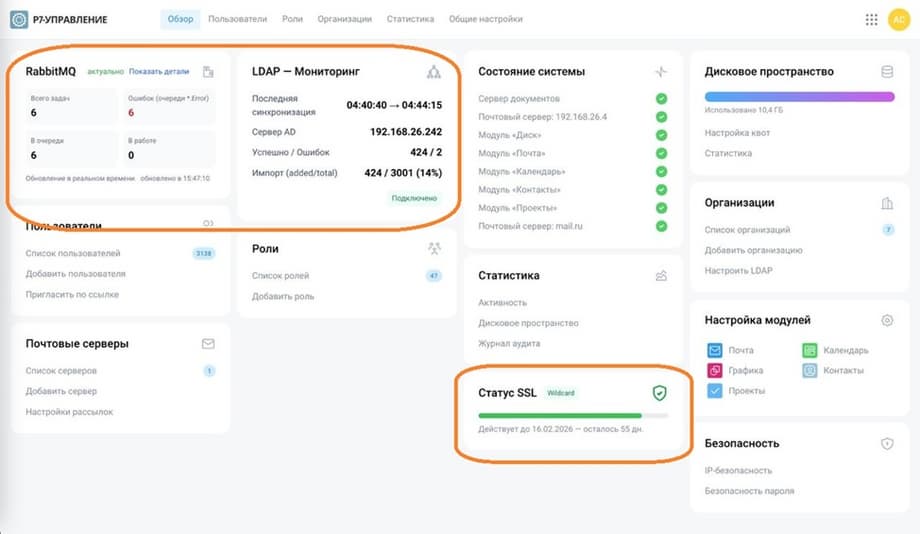Click the document server green checkmark
This screenshot has width=920, height=534.
click(660, 99)
